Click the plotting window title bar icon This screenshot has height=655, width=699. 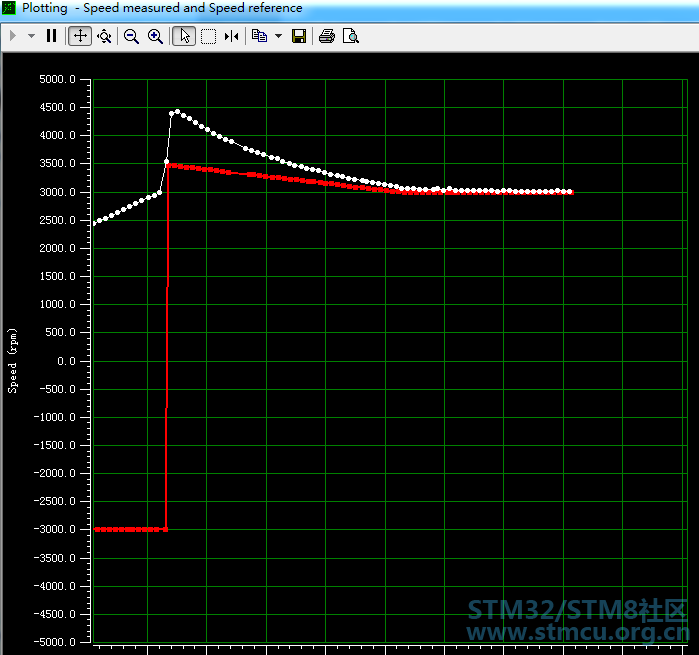click(x=10, y=8)
